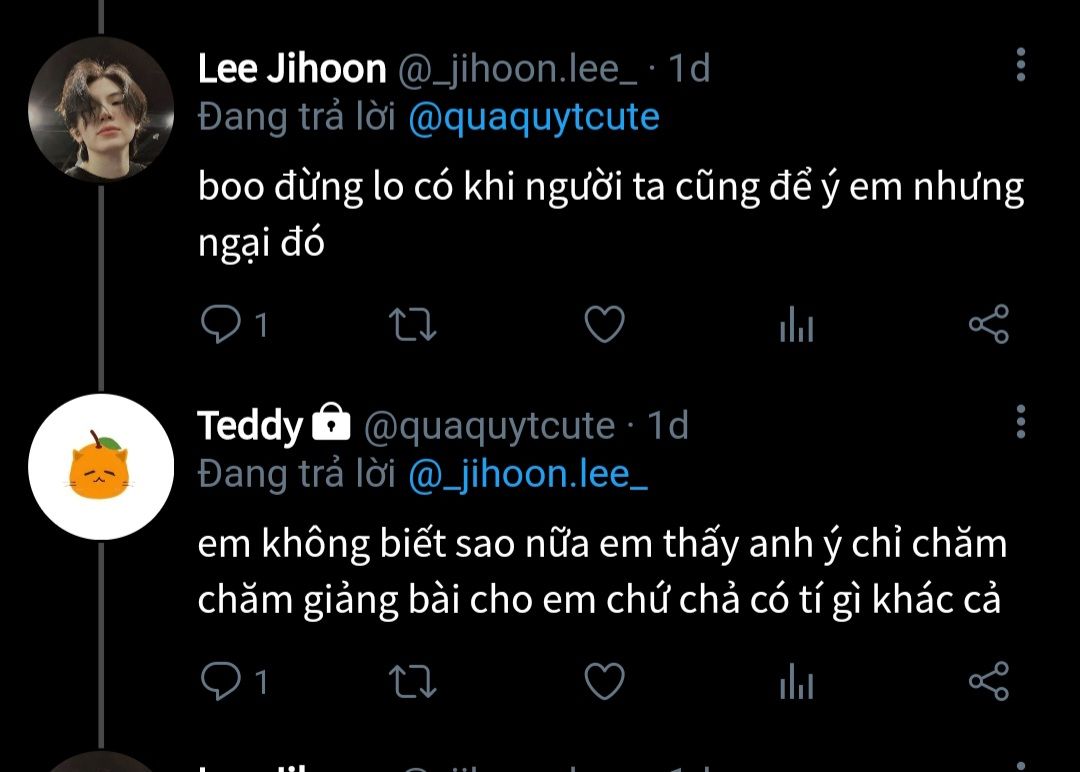Image resolution: width=1080 pixels, height=772 pixels.
Task: Like Teddy's reply
Action: (605, 681)
